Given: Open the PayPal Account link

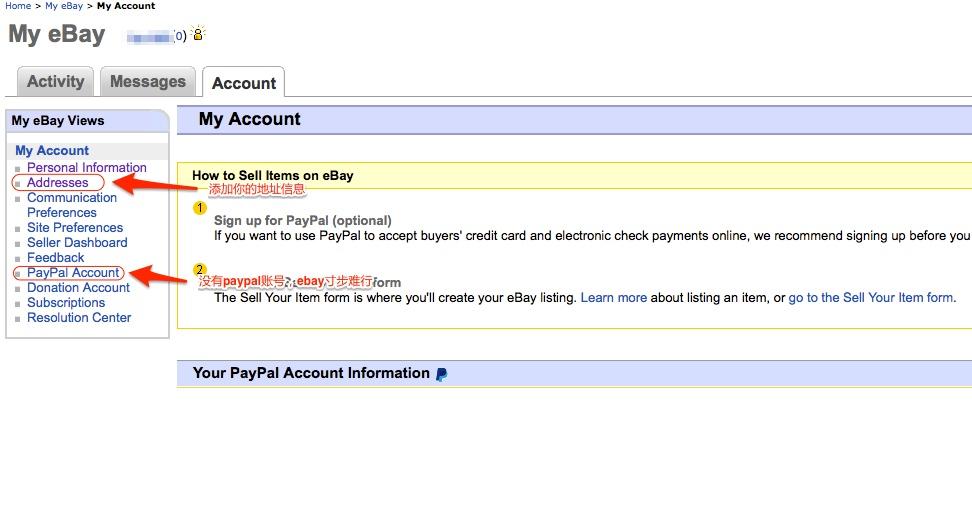Looking at the screenshot, I should tap(73, 272).
